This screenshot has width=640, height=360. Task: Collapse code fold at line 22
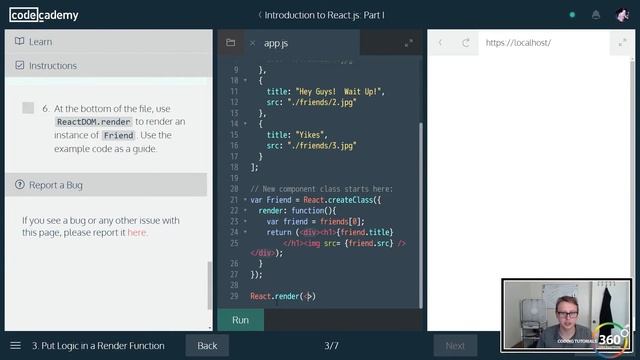click(245, 210)
